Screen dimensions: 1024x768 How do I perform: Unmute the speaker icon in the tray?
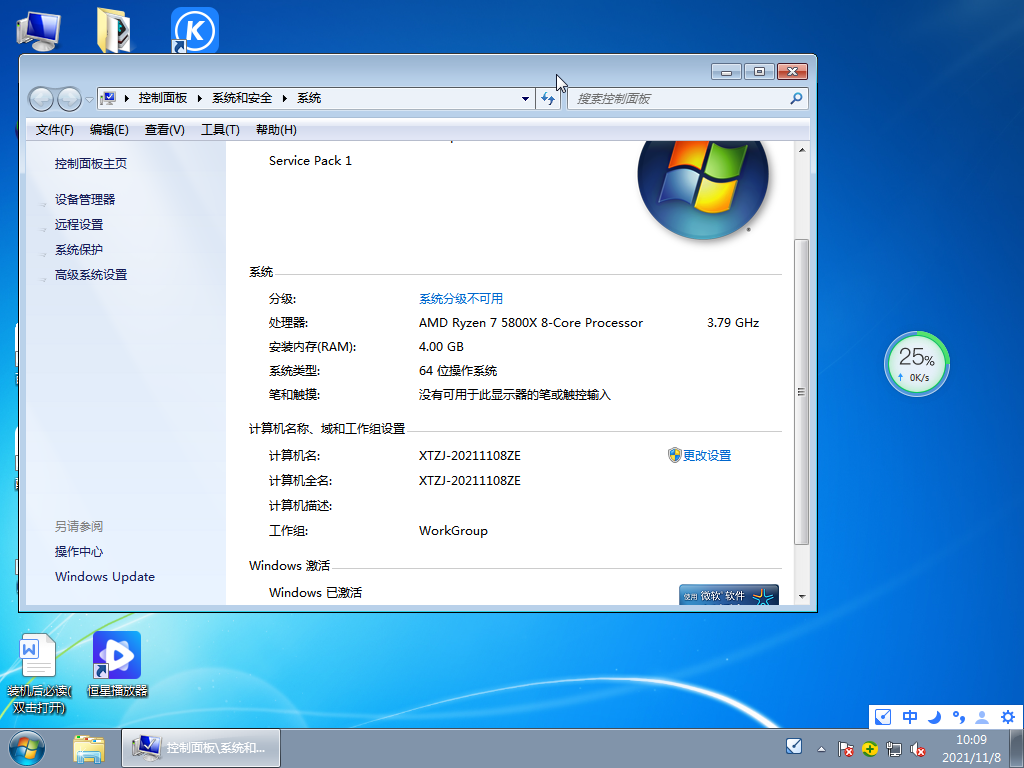tap(918, 749)
